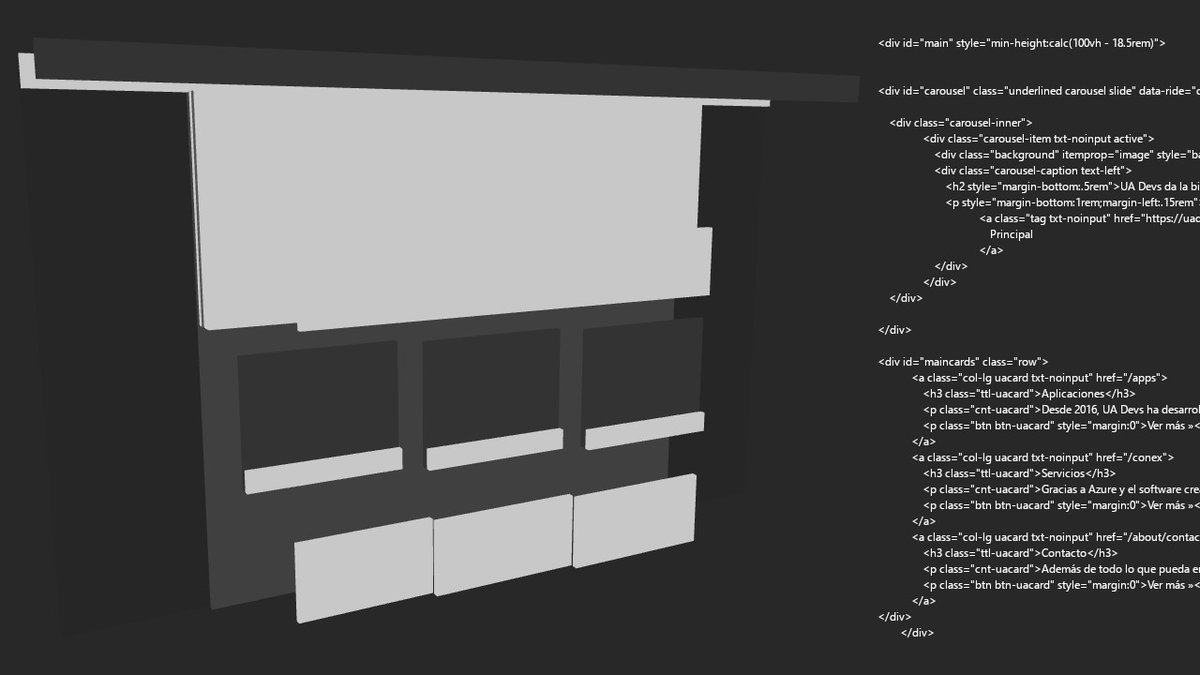Click the carousel-caption text-left div line

[1033, 171]
